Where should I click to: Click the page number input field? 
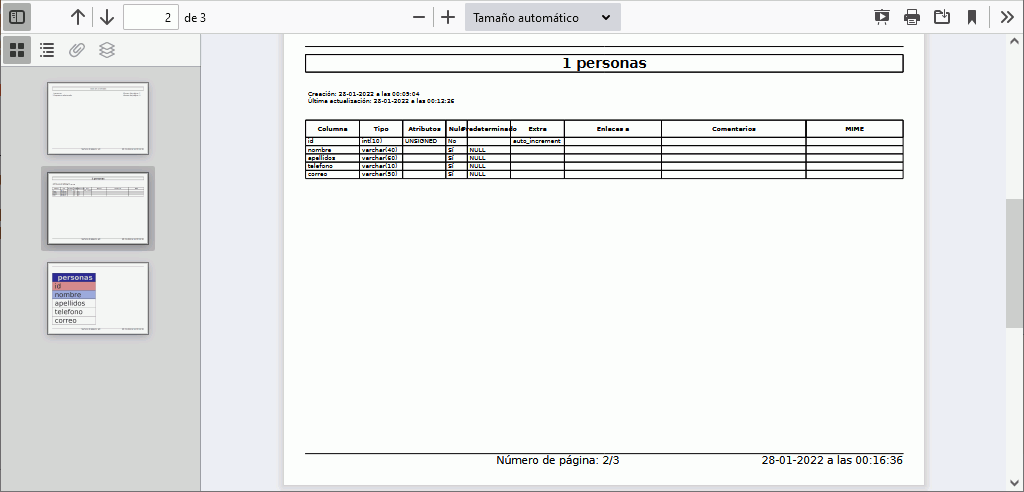click(151, 18)
